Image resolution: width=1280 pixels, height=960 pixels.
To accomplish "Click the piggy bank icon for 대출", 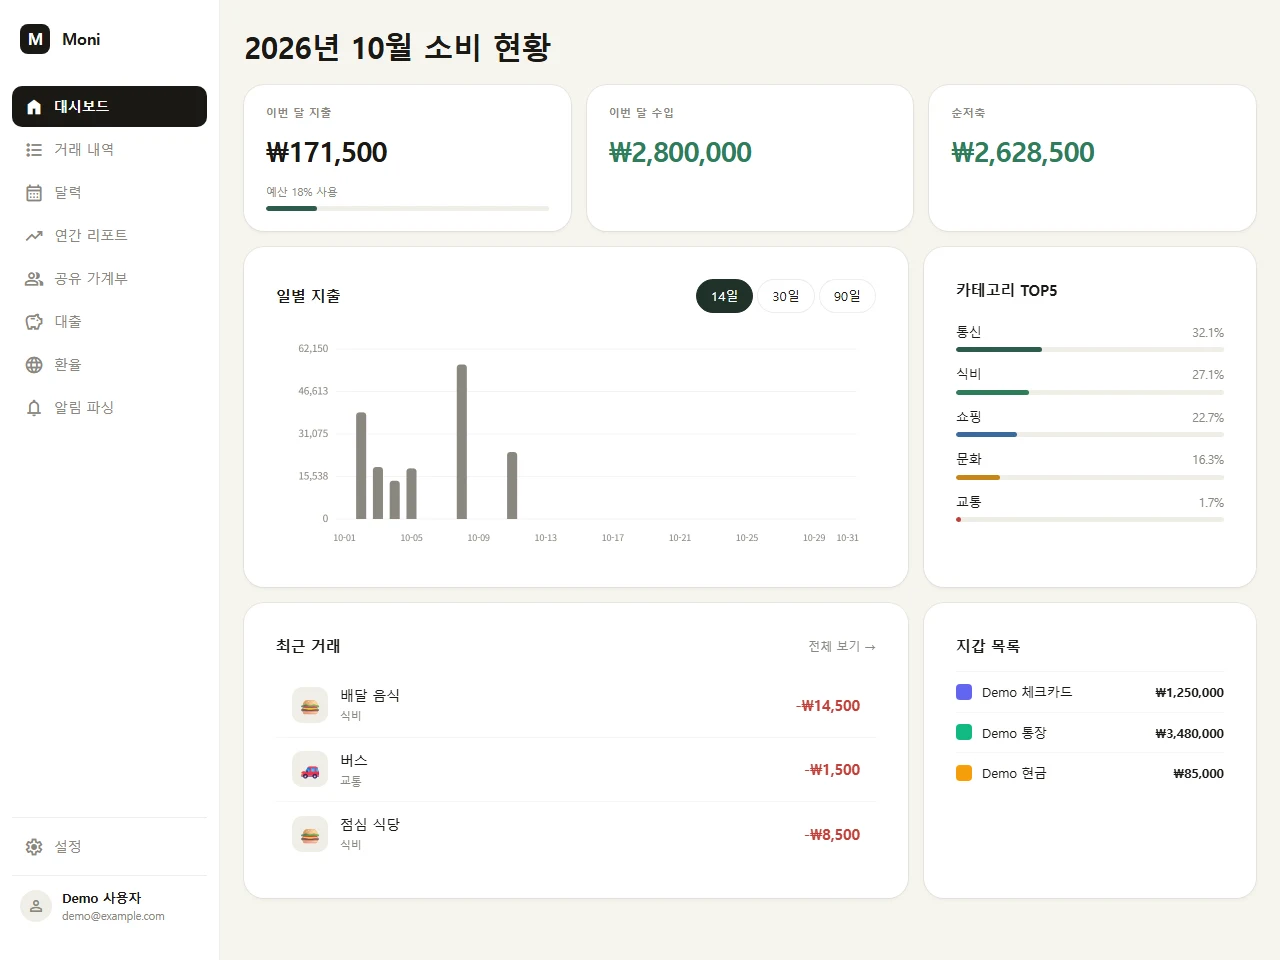I will click(x=34, y=322).
